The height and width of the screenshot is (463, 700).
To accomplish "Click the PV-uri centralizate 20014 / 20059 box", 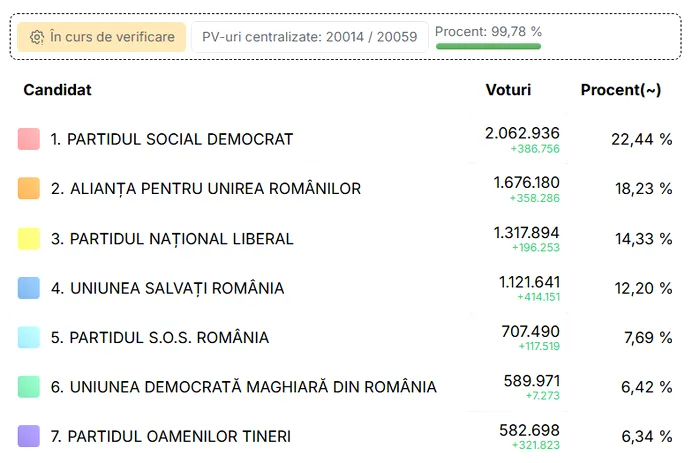I will pyautogui.click(x=309, y=37).
